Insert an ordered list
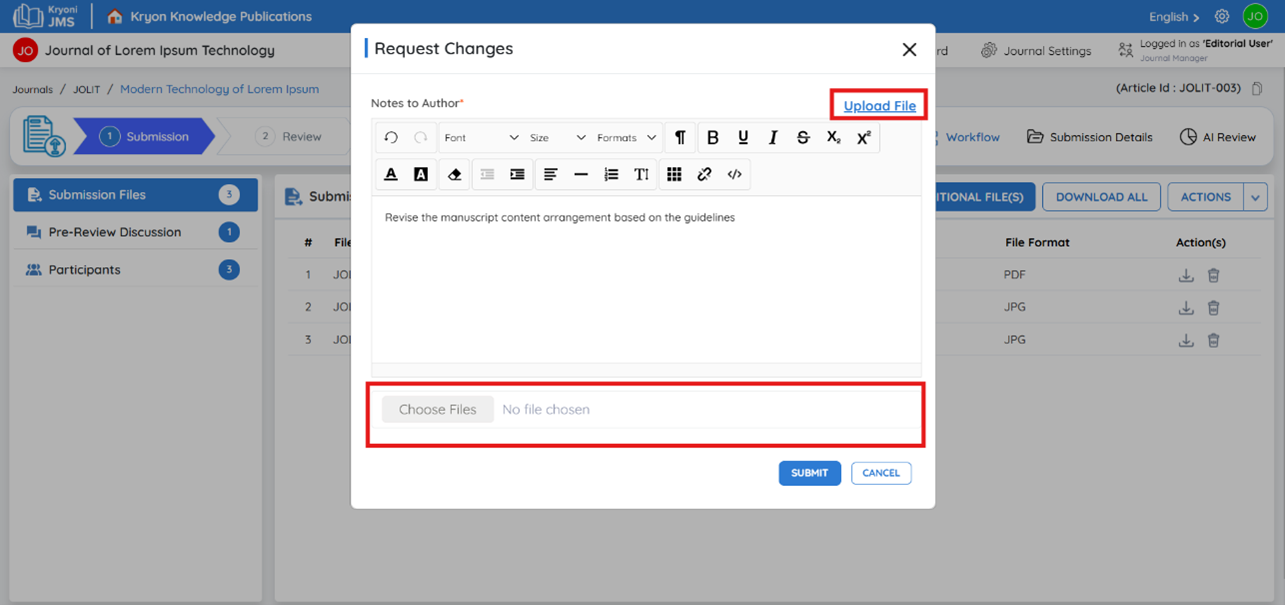This screenshot has width=1285, height=605. [611, 174]
